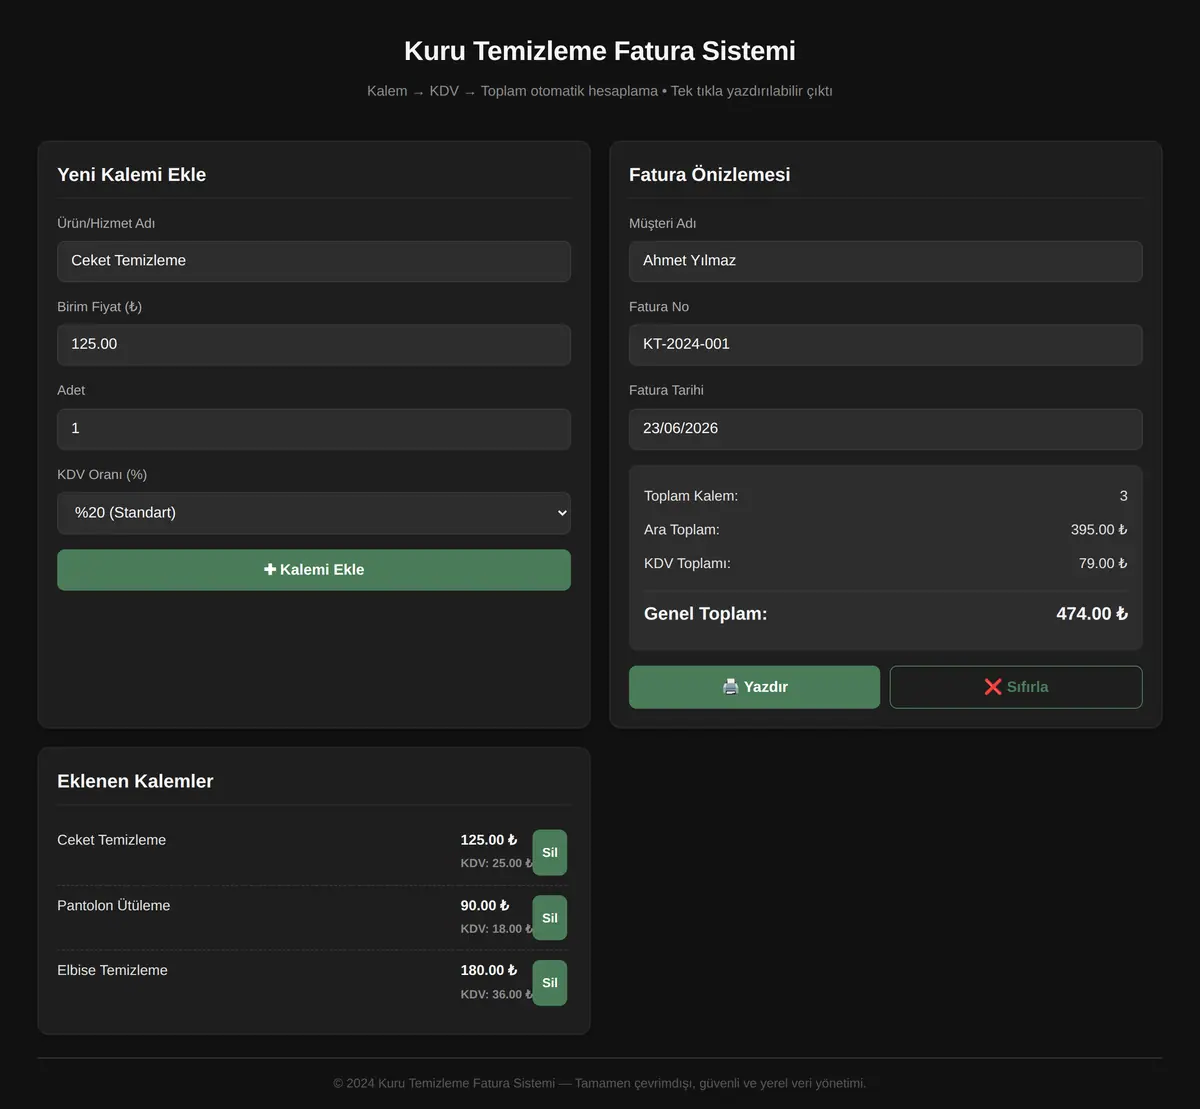Screen dimensions: 1200x1109
Task: Remove the Pantolon Ütüleme row
Action: click(x=549, y=918)
